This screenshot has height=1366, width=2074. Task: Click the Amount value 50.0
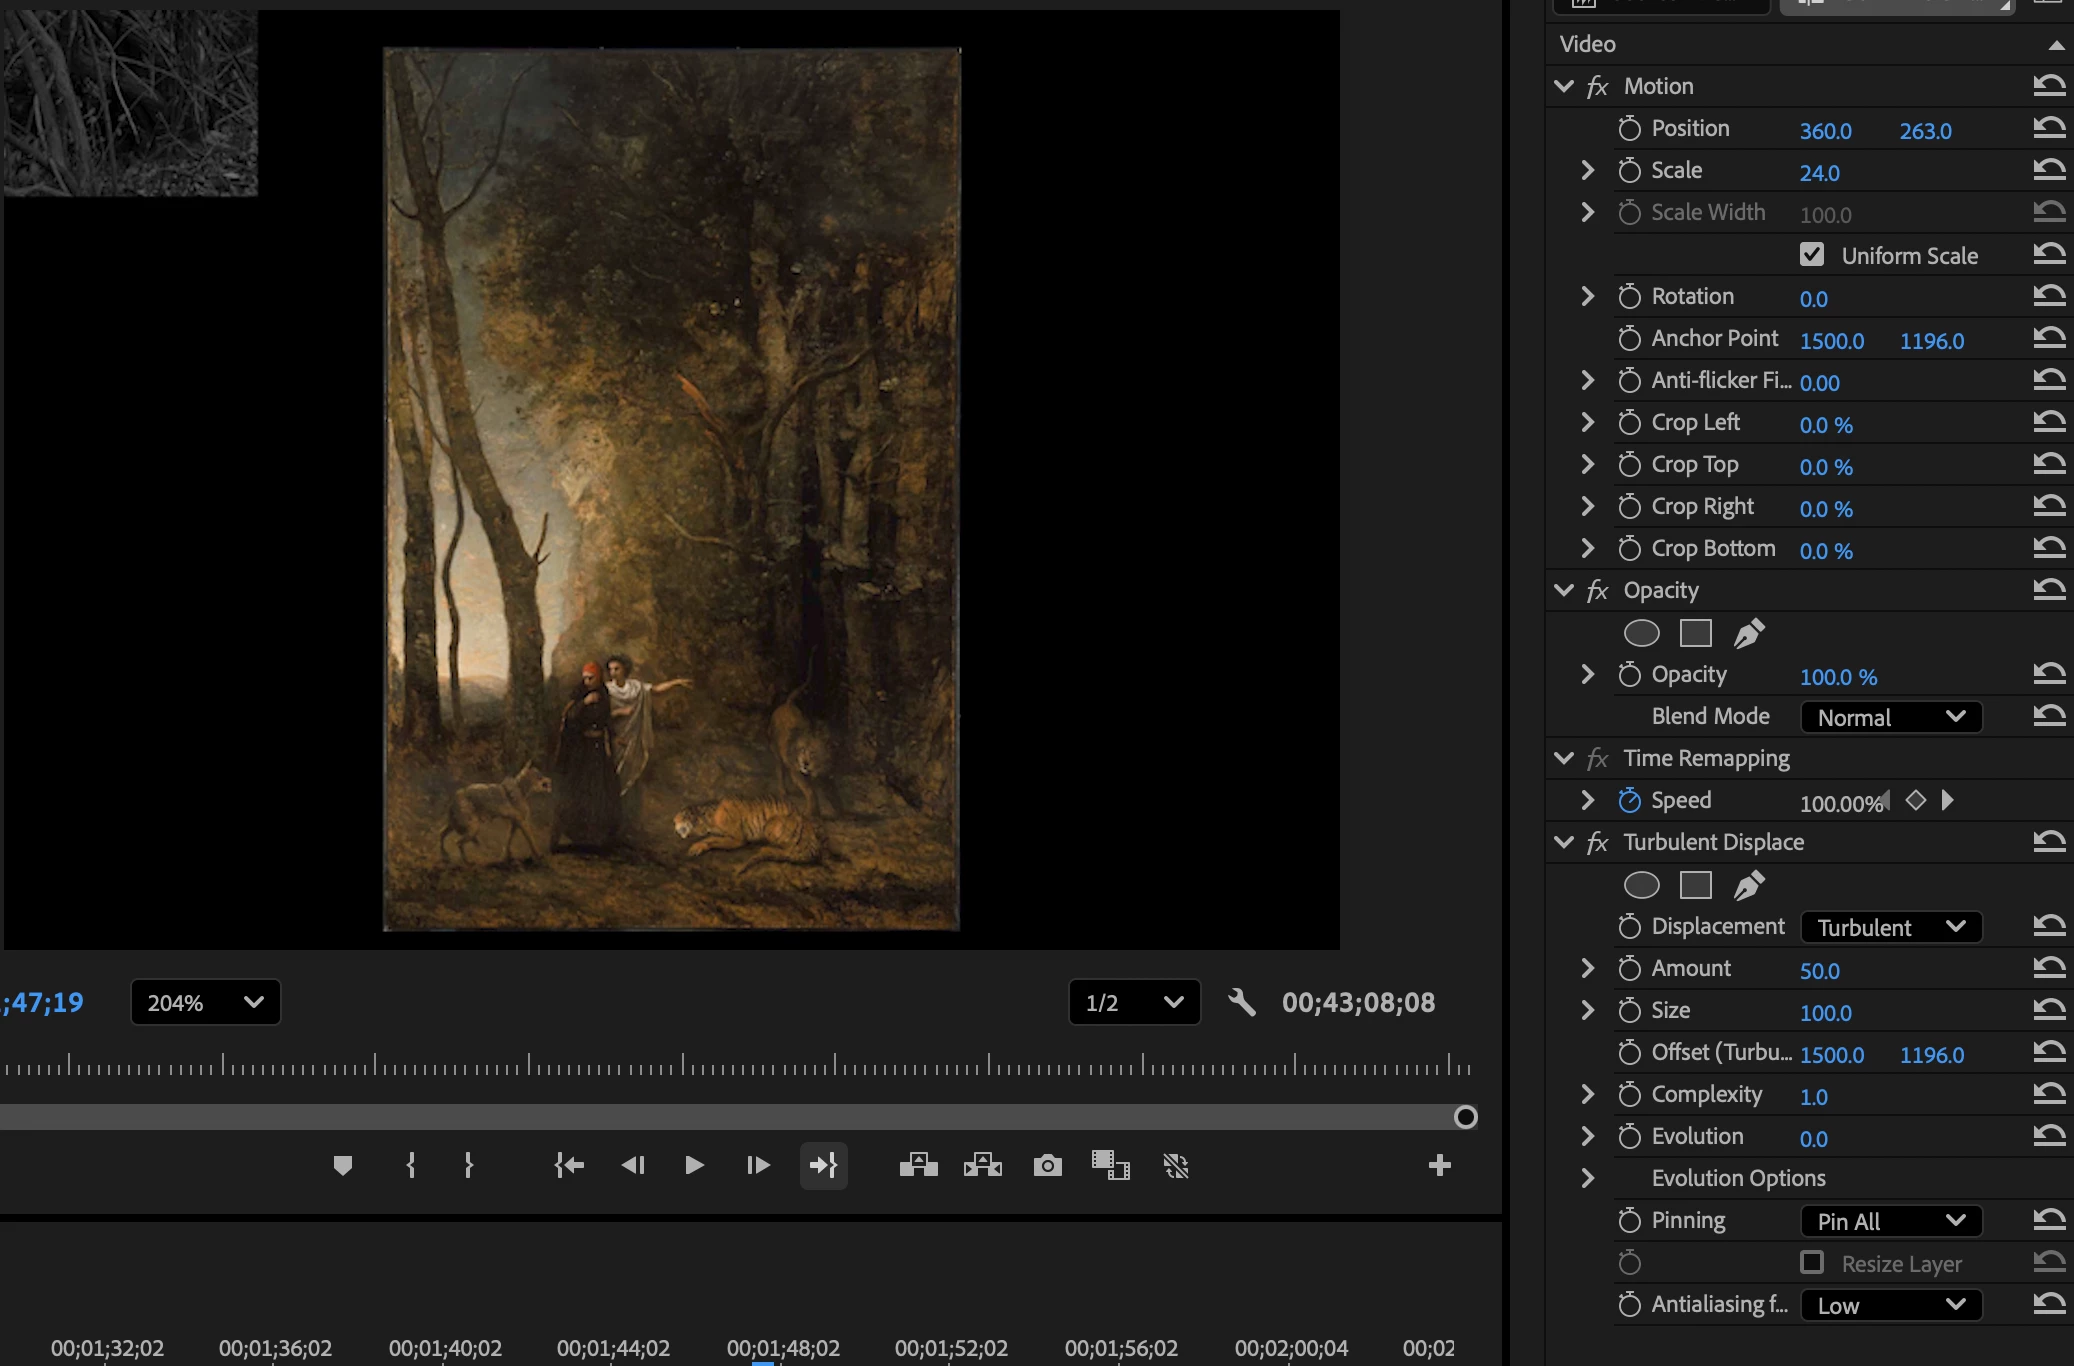1819,970
